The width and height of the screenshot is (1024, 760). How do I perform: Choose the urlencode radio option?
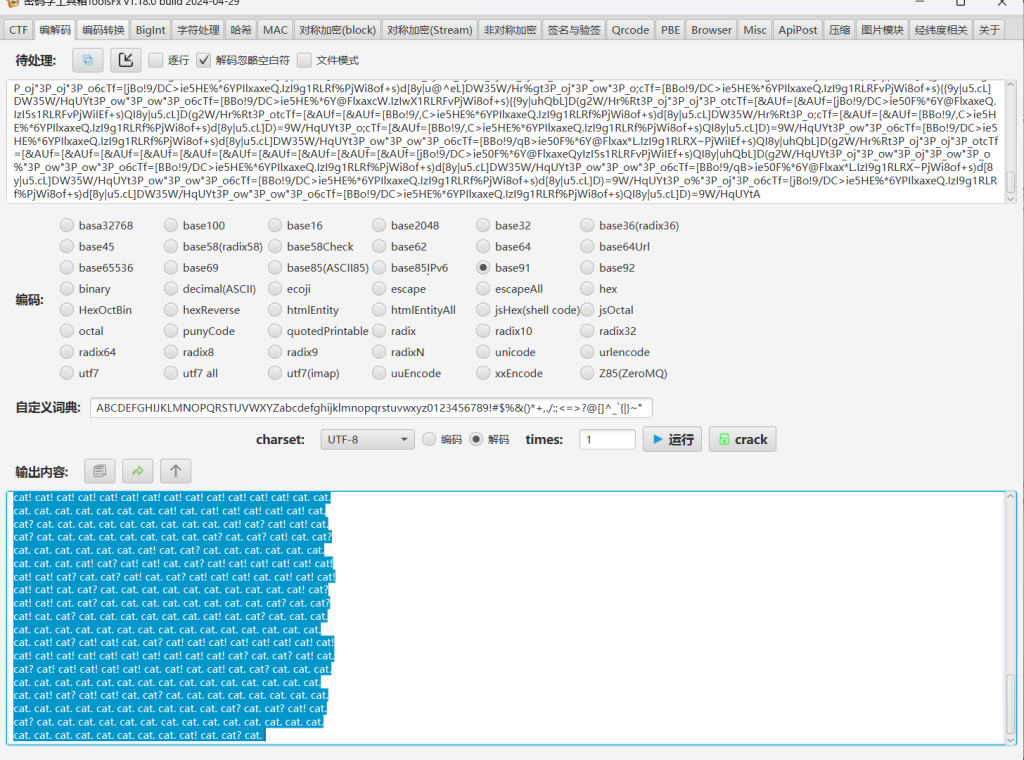588,352
